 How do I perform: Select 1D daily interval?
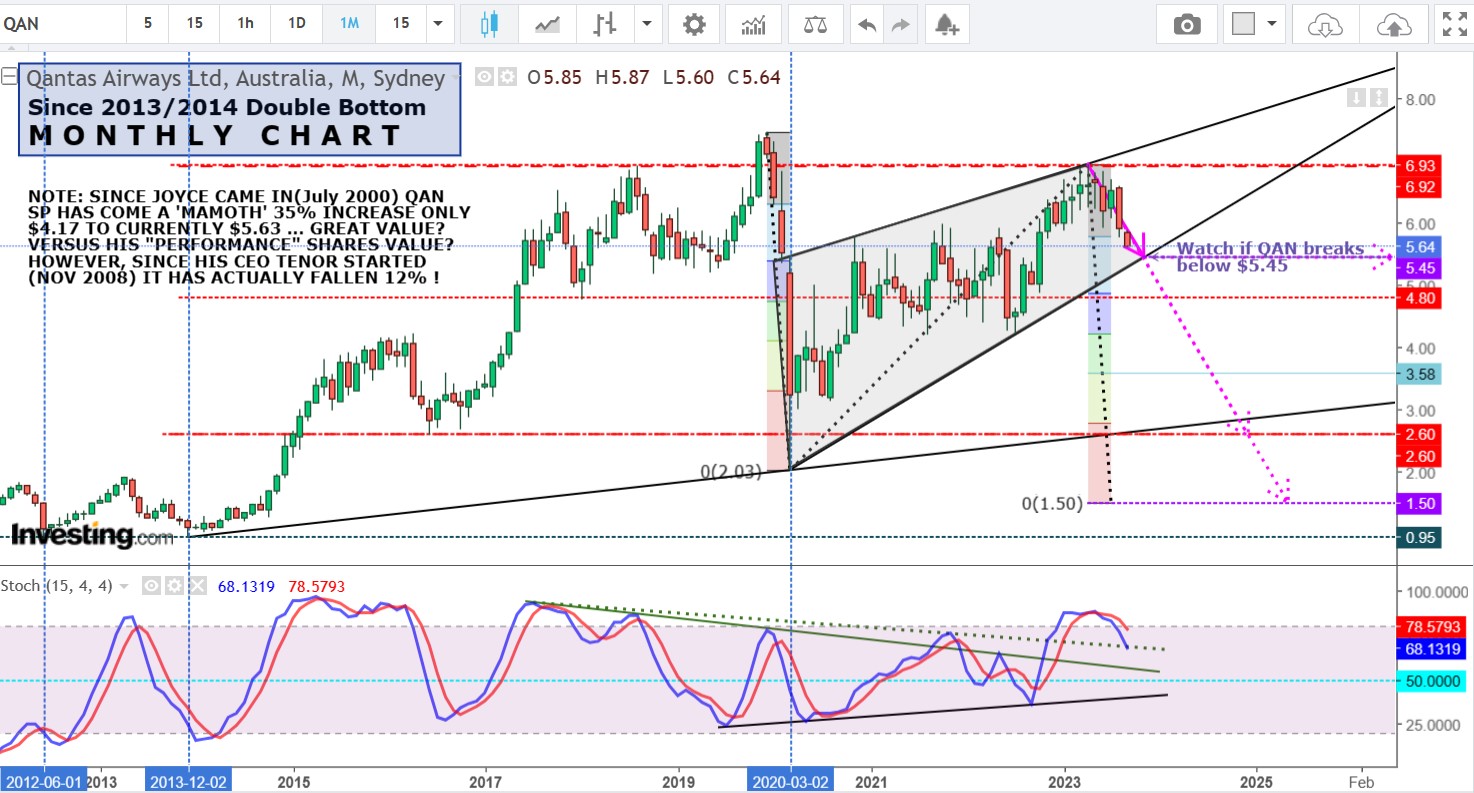297,23
